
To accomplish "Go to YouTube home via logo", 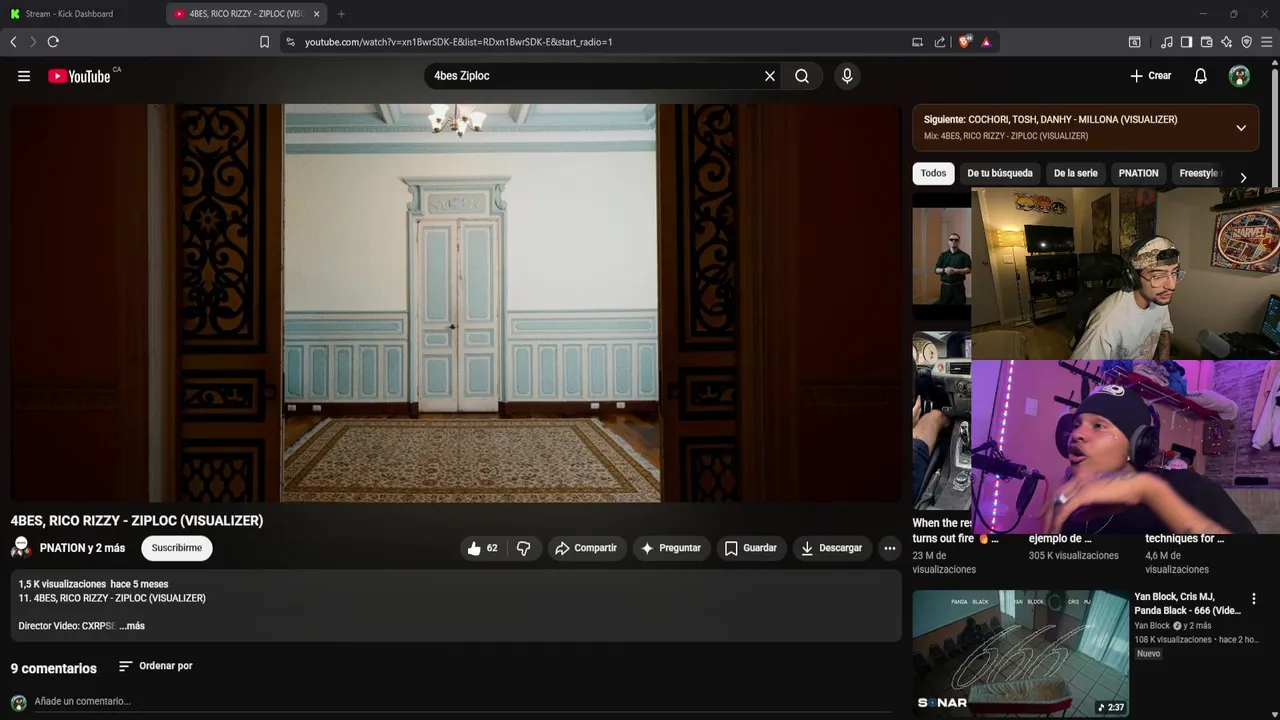I will (x=79, y=76).
